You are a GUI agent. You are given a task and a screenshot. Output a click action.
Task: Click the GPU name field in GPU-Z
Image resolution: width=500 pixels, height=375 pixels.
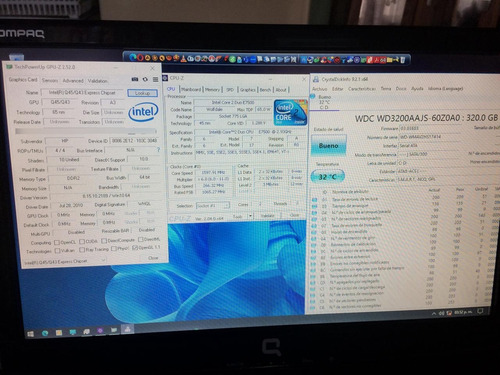[82, 93]
